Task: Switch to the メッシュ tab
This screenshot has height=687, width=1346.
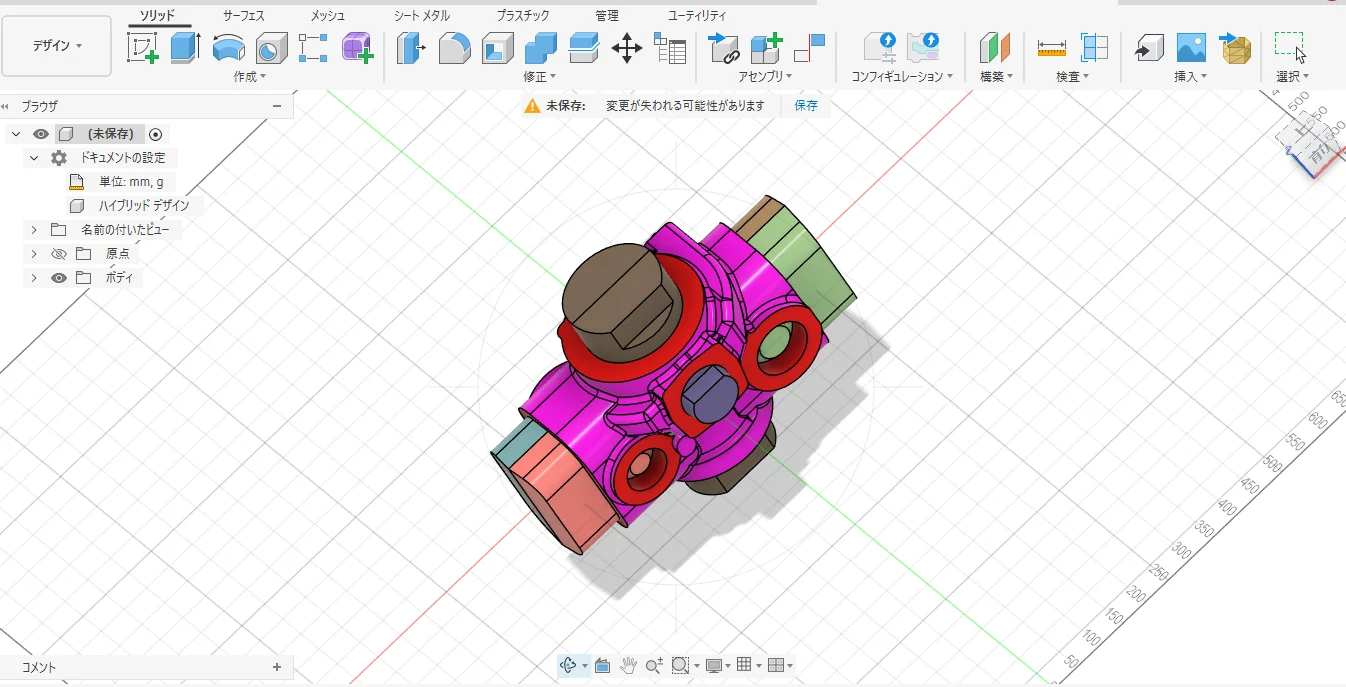Action: (328, 16)
